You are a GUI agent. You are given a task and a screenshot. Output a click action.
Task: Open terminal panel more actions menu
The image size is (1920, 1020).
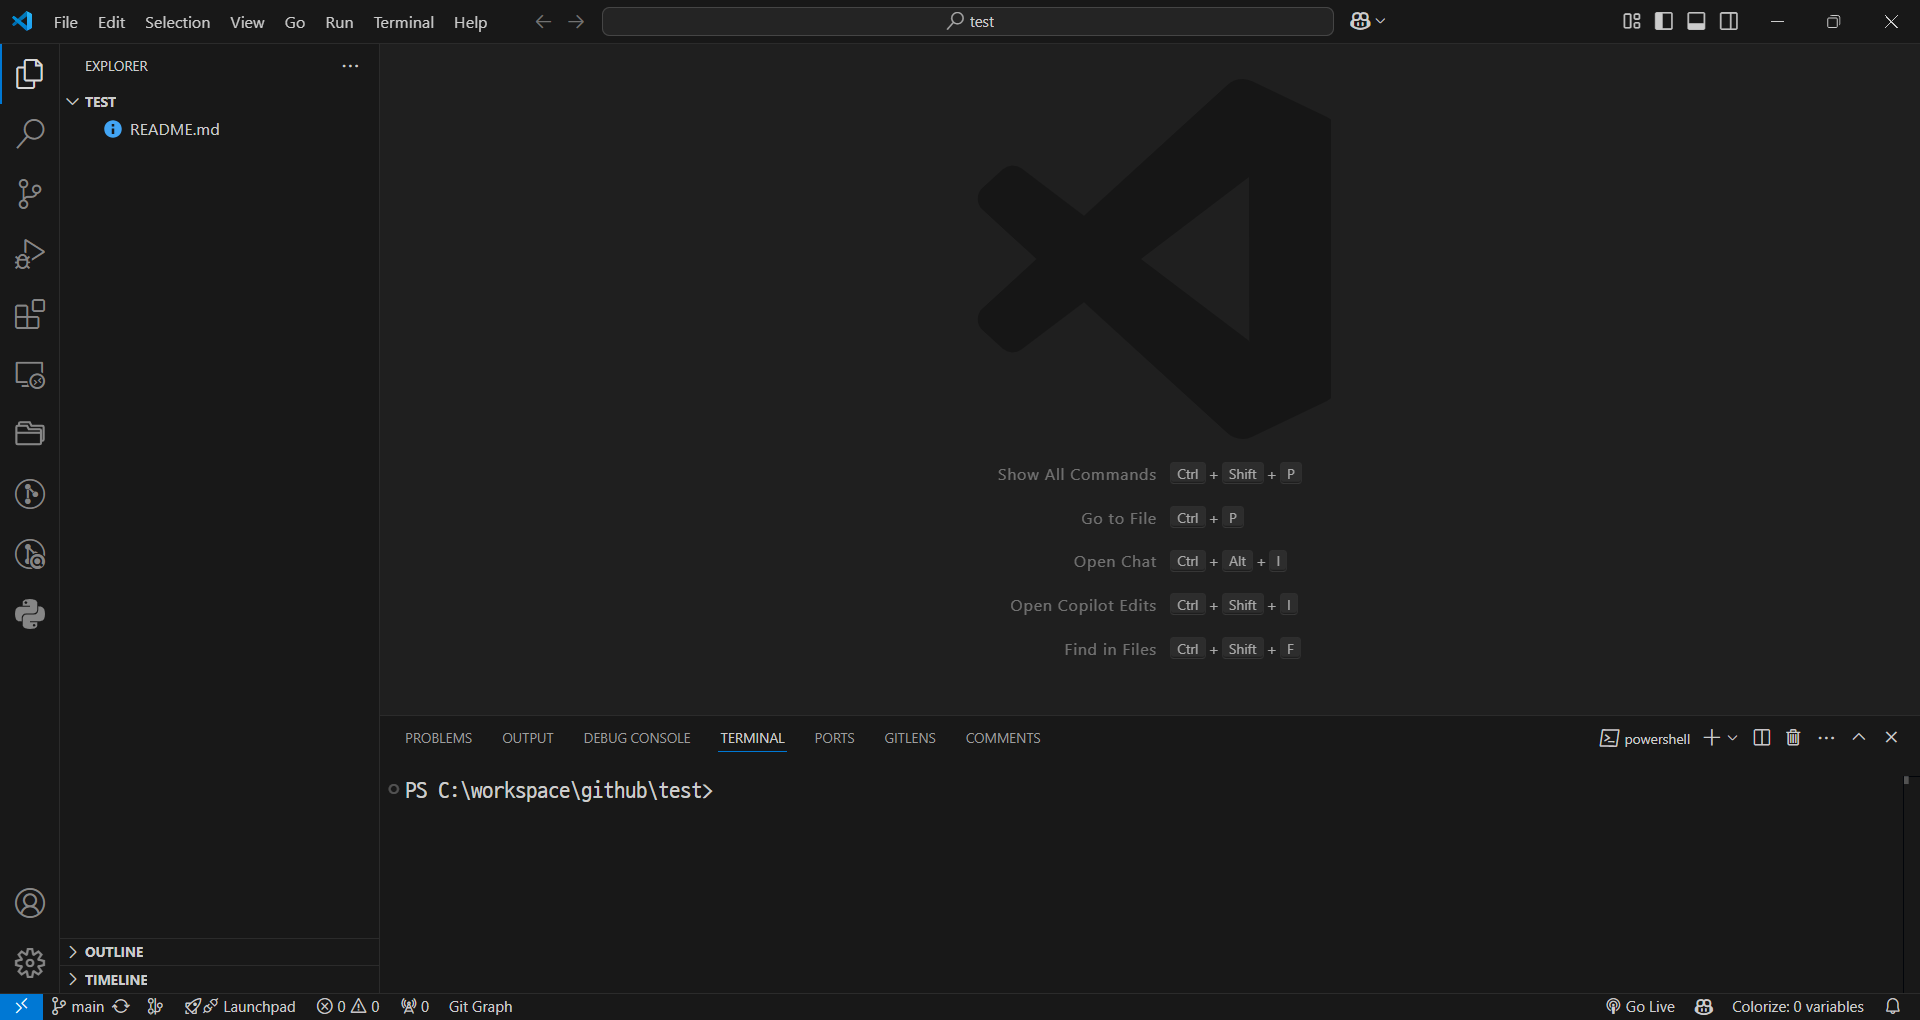point(1826,737)
